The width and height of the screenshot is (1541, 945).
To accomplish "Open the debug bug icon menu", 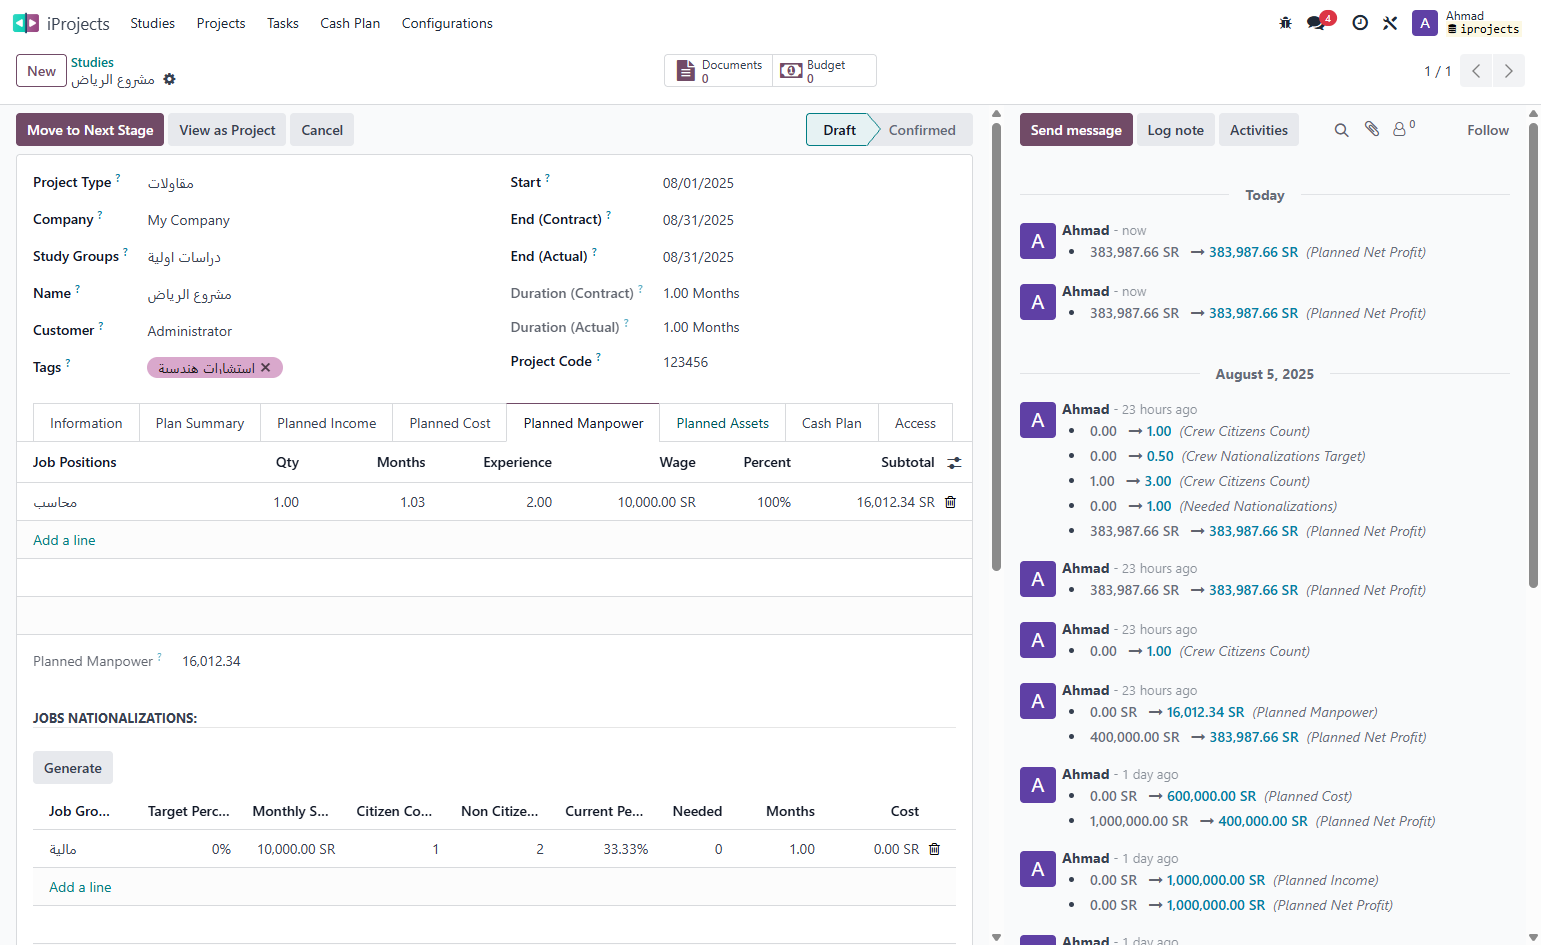I will [1286, 23].
